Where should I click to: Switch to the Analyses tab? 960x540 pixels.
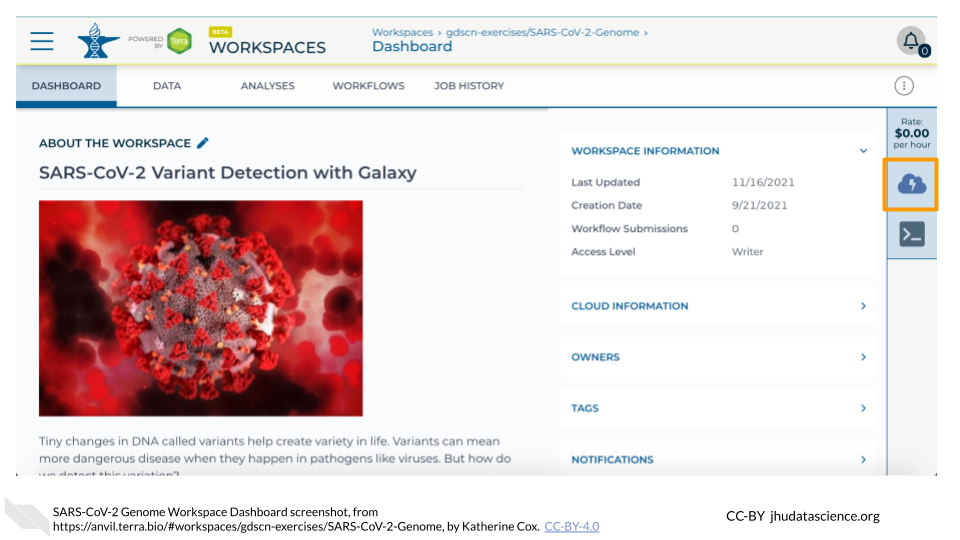(267, 86)
